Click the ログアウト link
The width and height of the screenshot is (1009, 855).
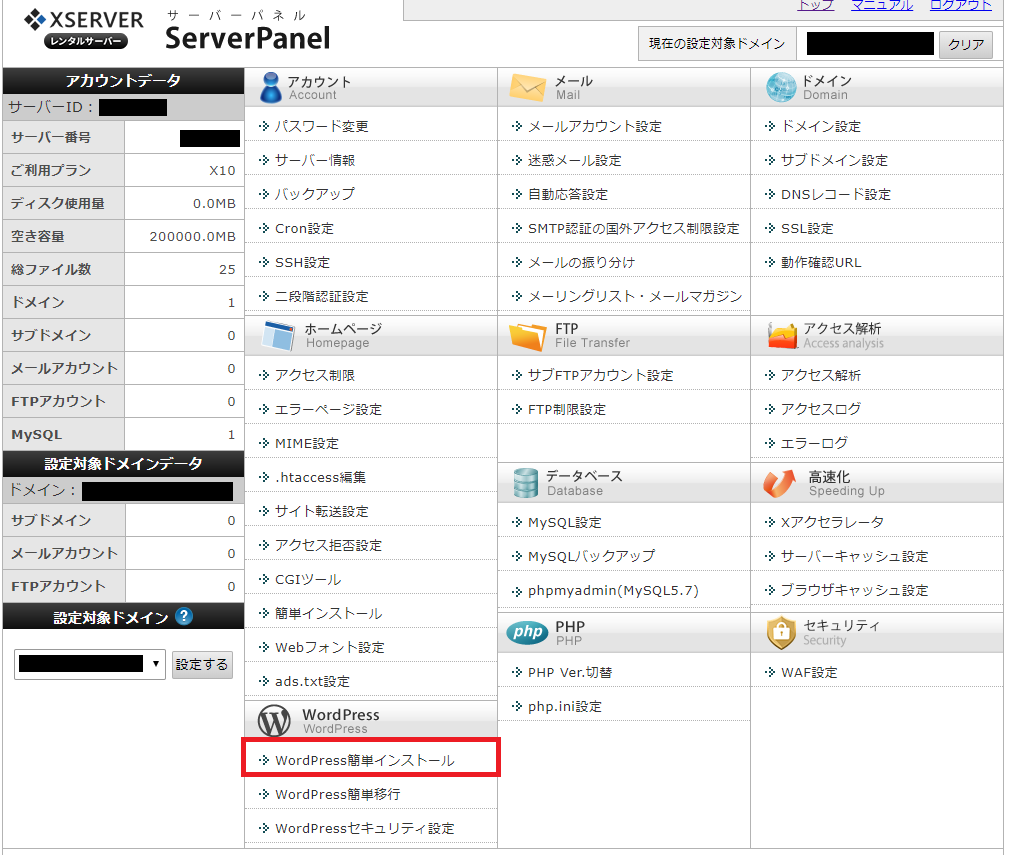pyautogui.click(x=961, y=6)
